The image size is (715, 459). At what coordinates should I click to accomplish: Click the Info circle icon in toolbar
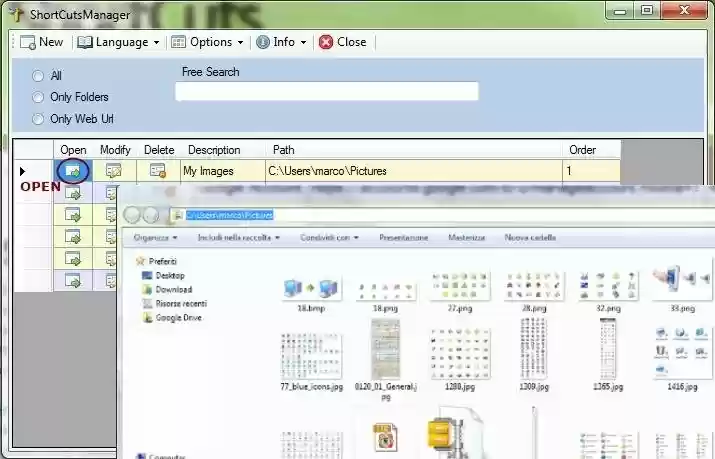coord(263,42)
